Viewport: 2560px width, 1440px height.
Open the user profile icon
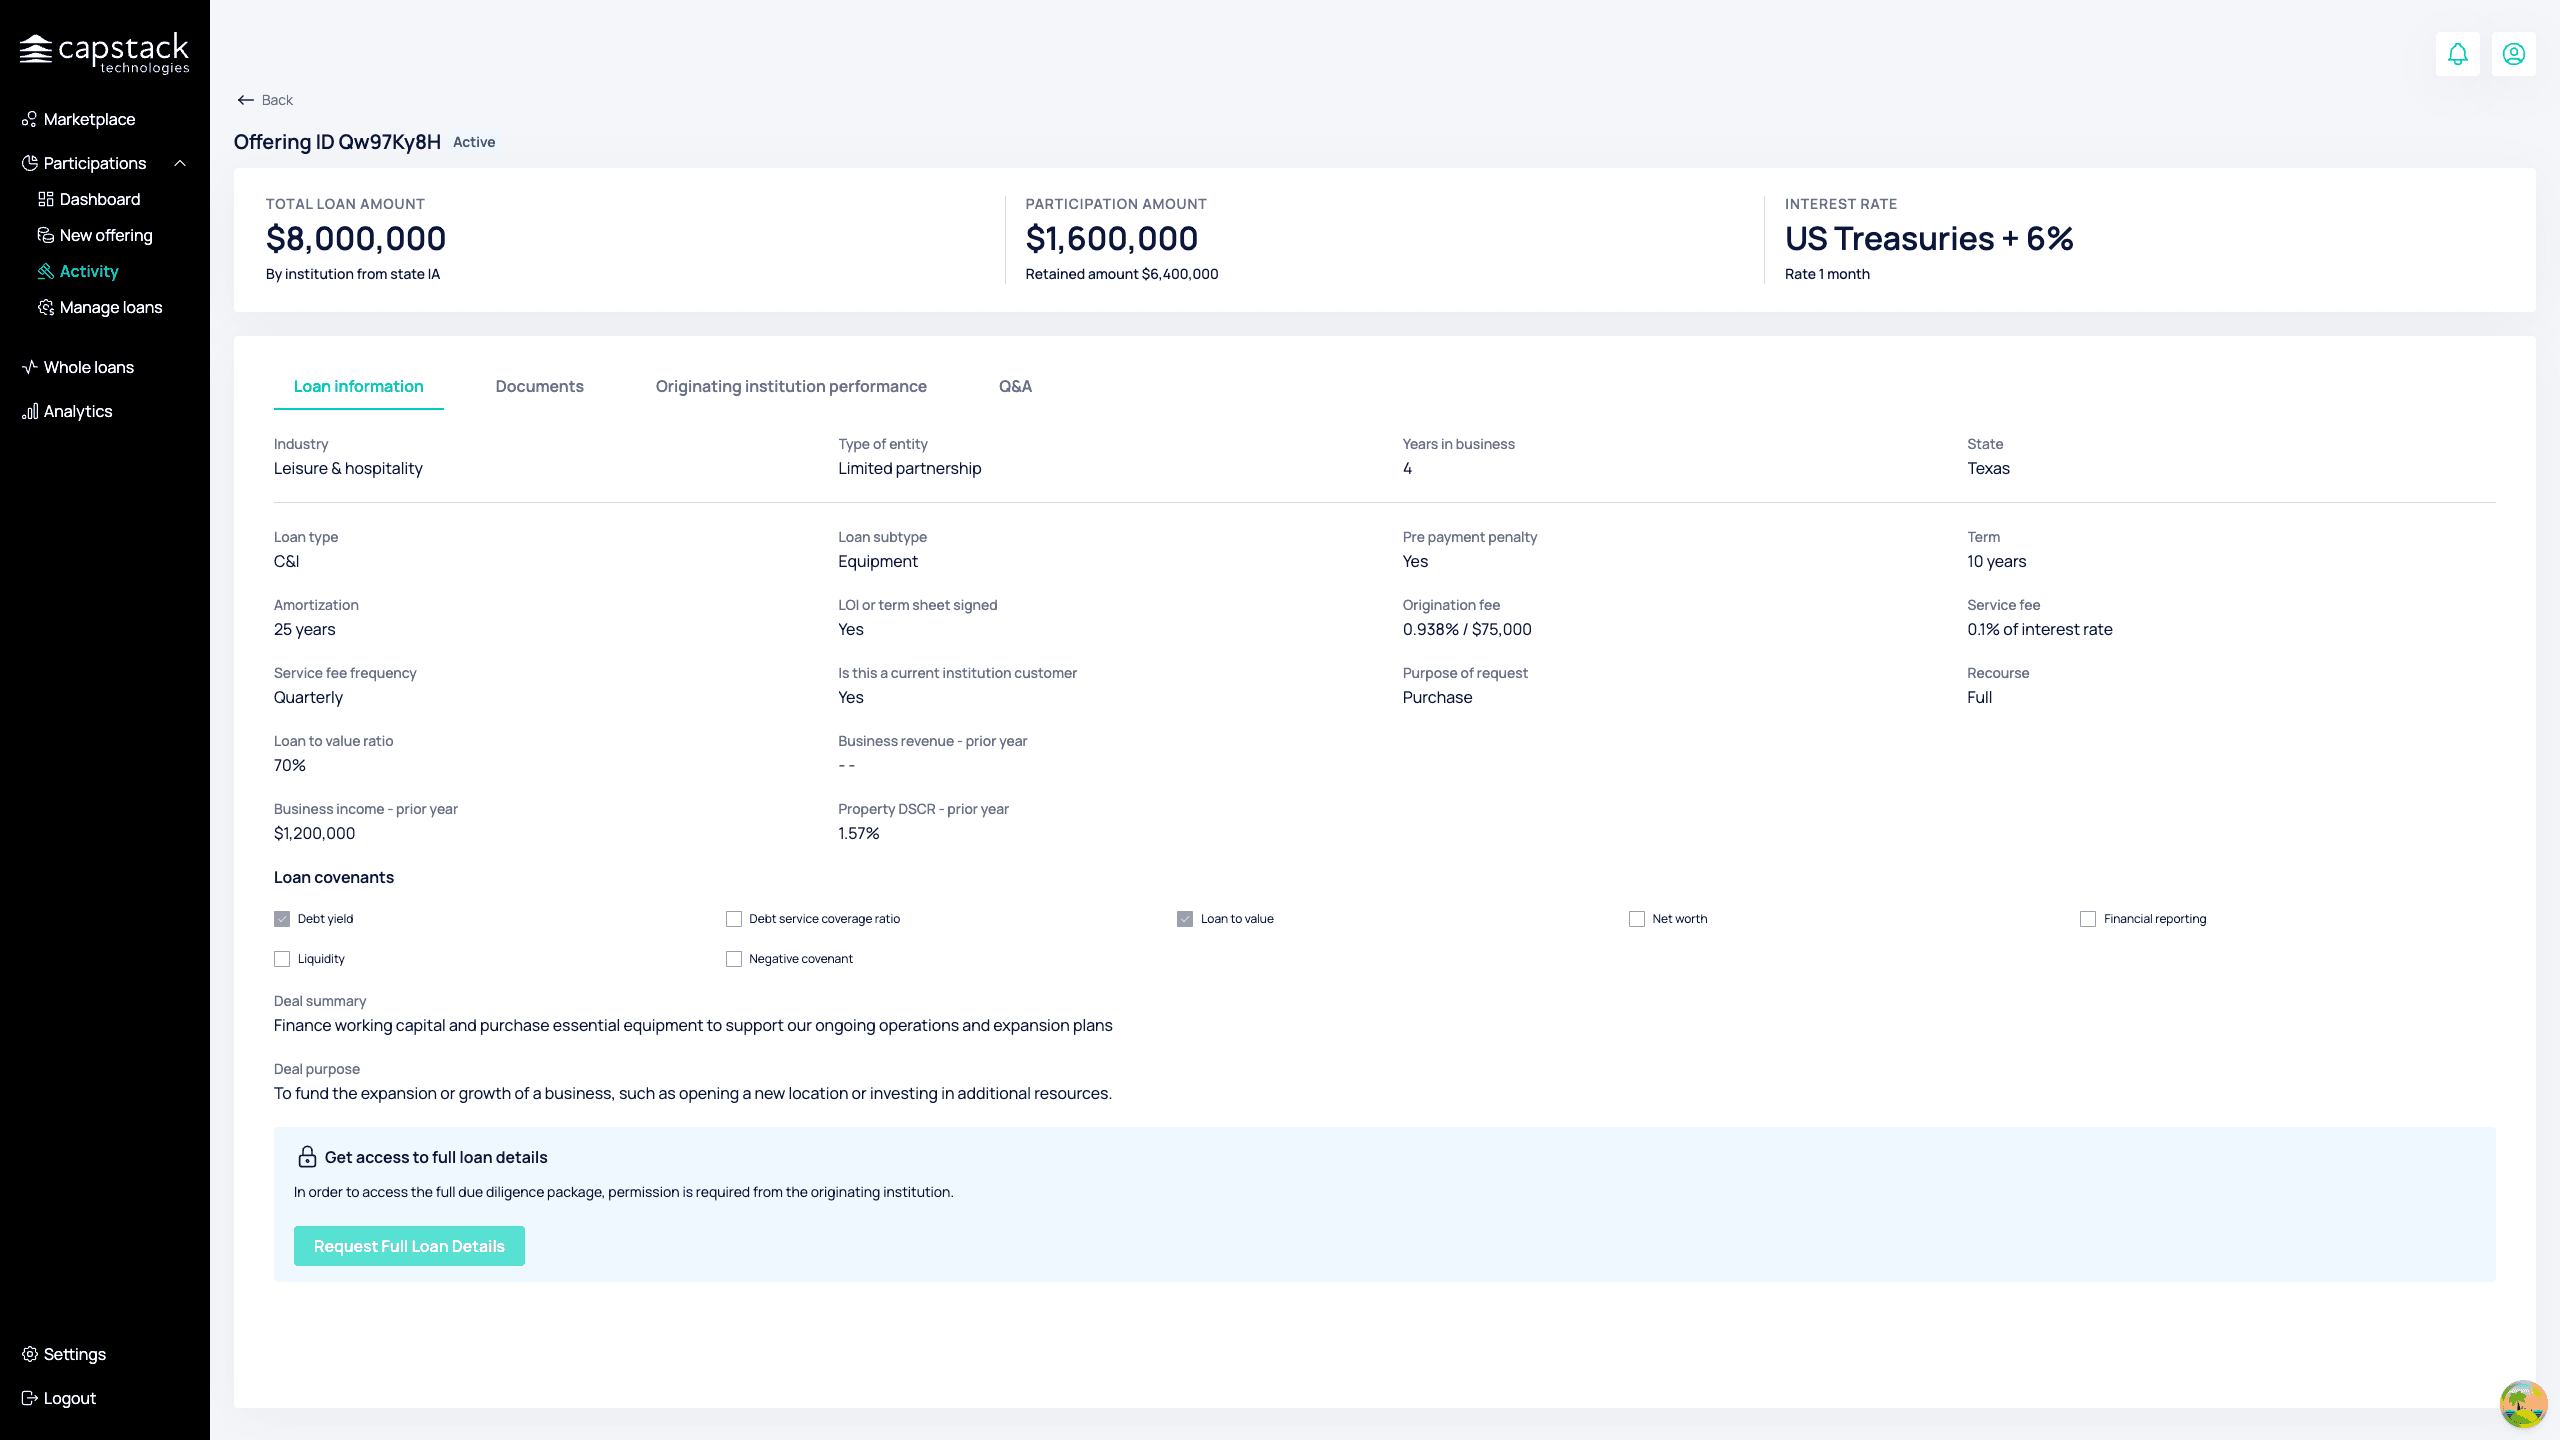click(2513, 54)
